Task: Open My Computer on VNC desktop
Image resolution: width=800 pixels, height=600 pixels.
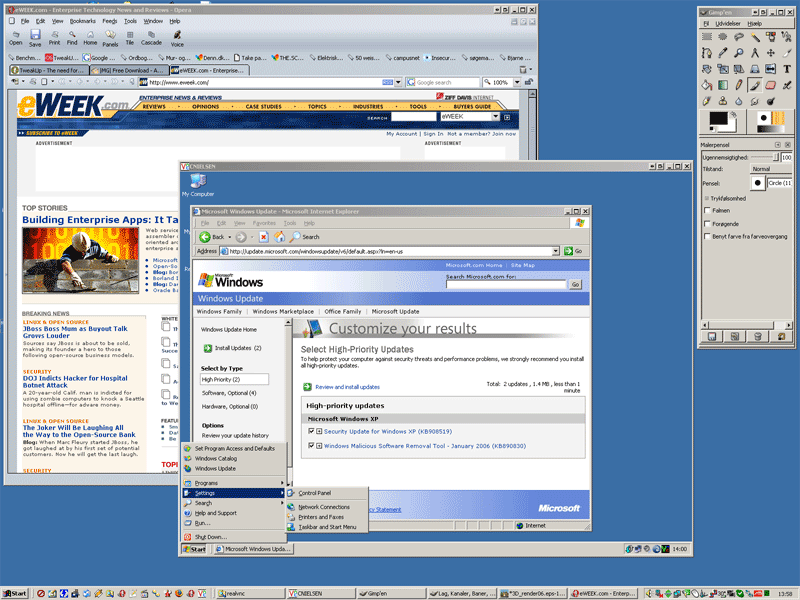Action: pyautogui.click(x=198, y=185)
